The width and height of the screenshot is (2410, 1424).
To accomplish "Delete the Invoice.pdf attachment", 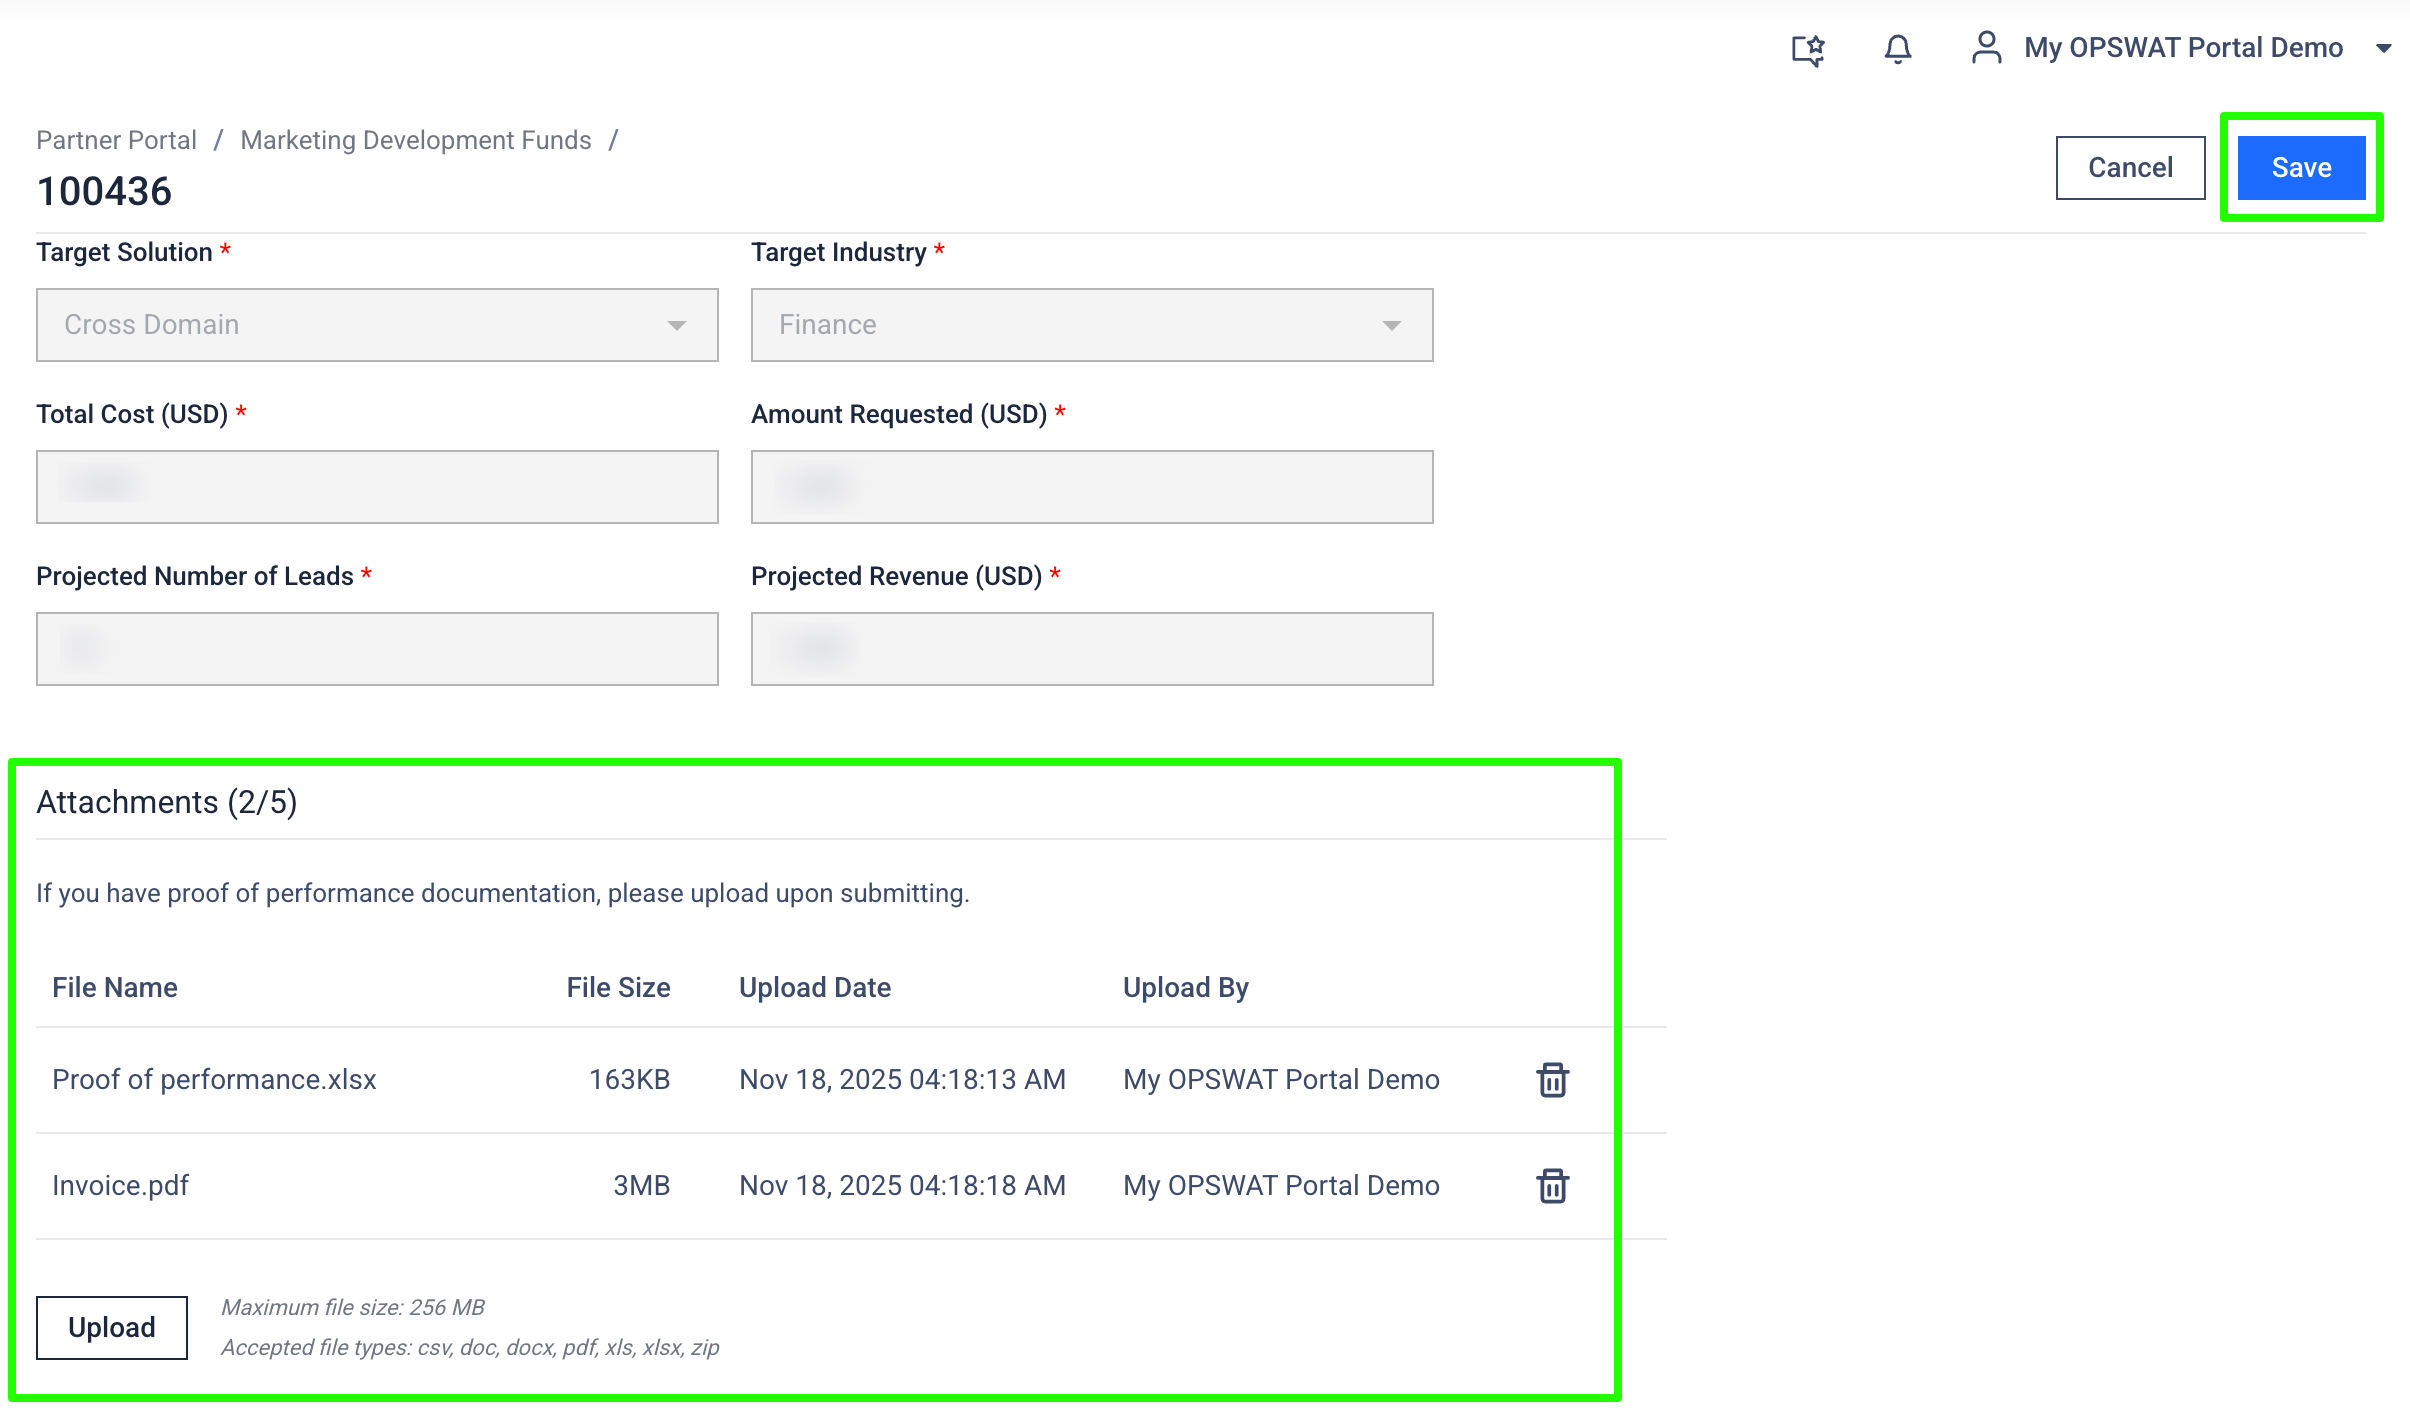I will click(x=1552, y=1186).
